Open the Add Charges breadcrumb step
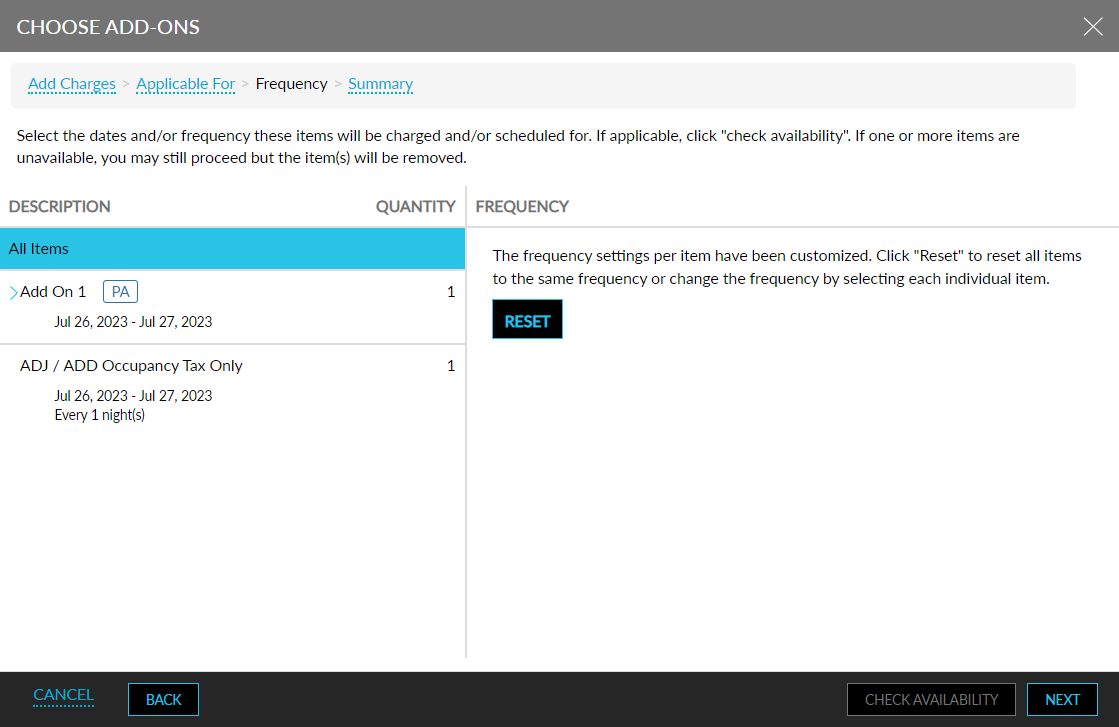The height and width of the screenshot is (727, 1119). coord(71,84)
